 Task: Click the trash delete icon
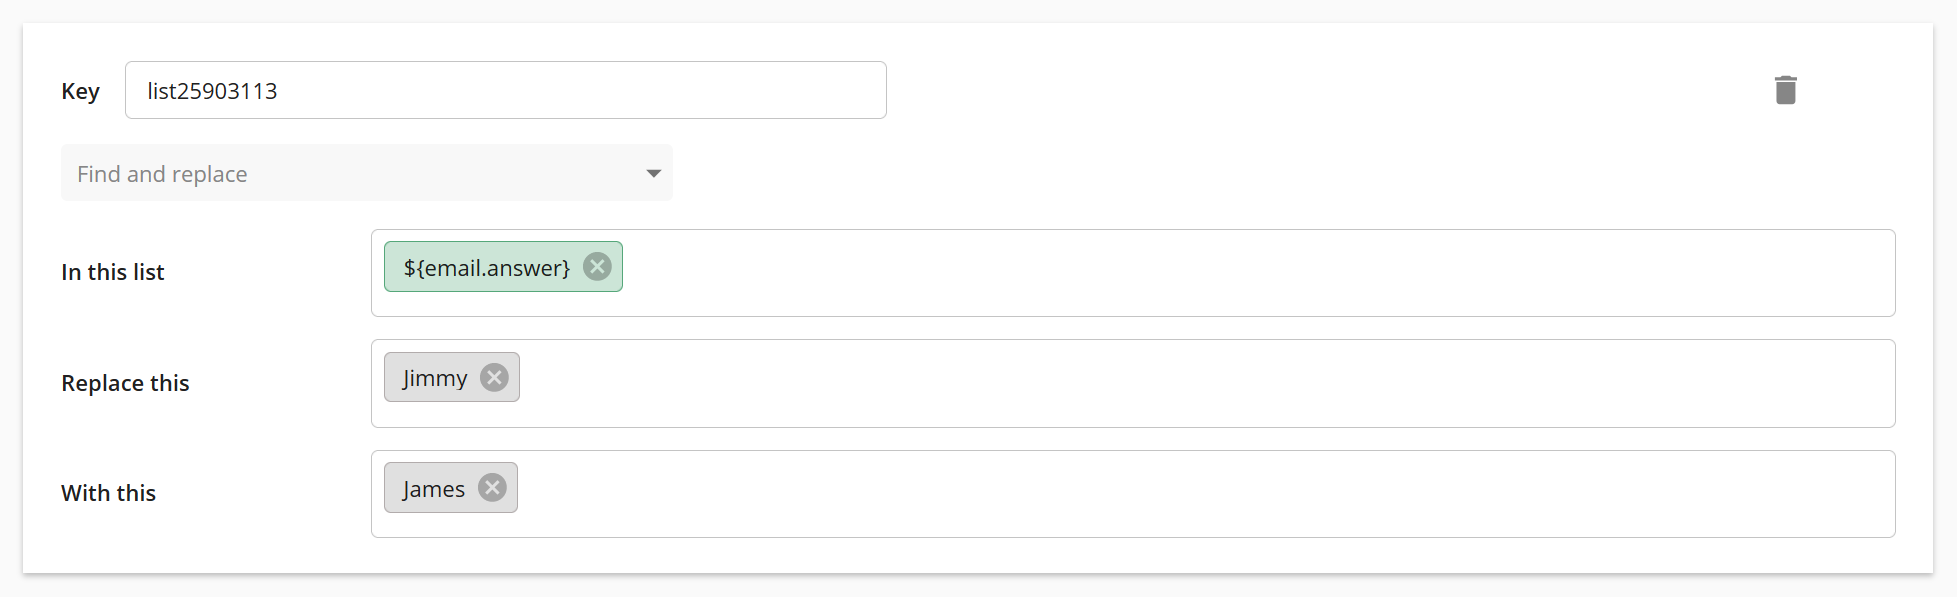[1787, 89]
